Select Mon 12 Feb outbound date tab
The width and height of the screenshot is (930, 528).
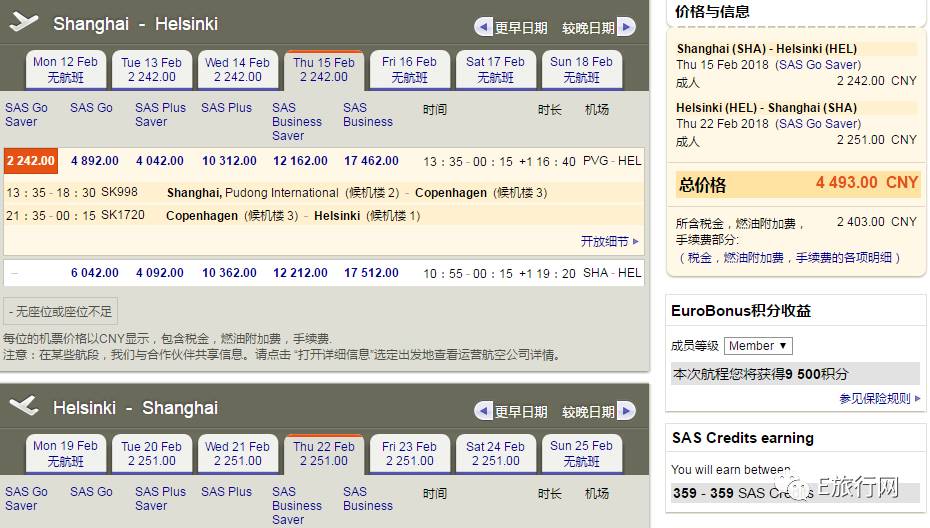point(66,69)
